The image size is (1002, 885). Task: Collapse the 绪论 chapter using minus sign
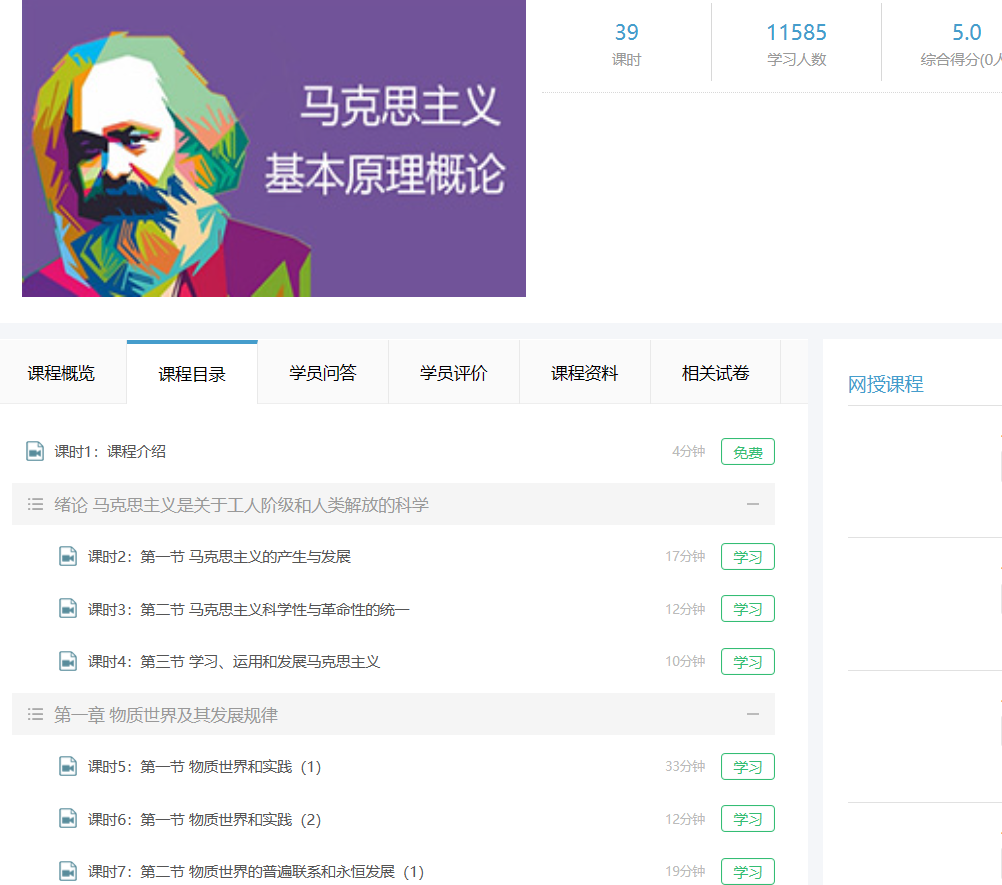pyautogui.click(x=753, y=504)
